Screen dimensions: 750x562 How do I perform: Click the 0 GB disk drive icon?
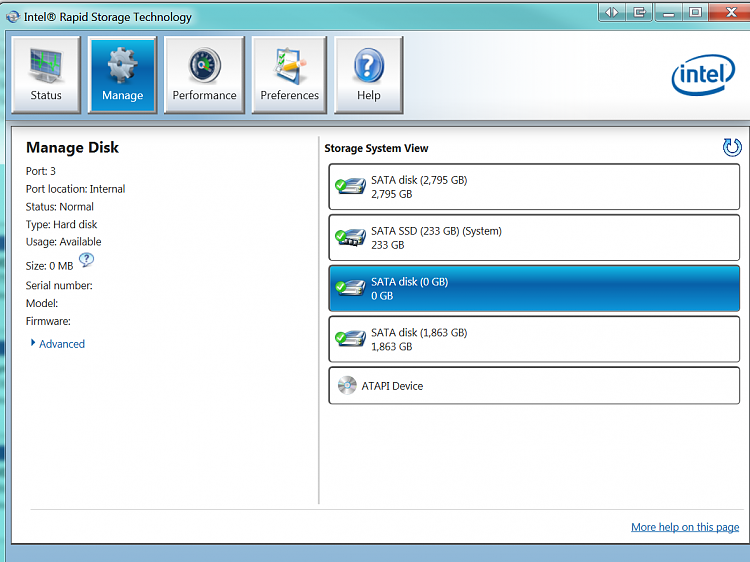pyautogui.click(x=350, y=288)
